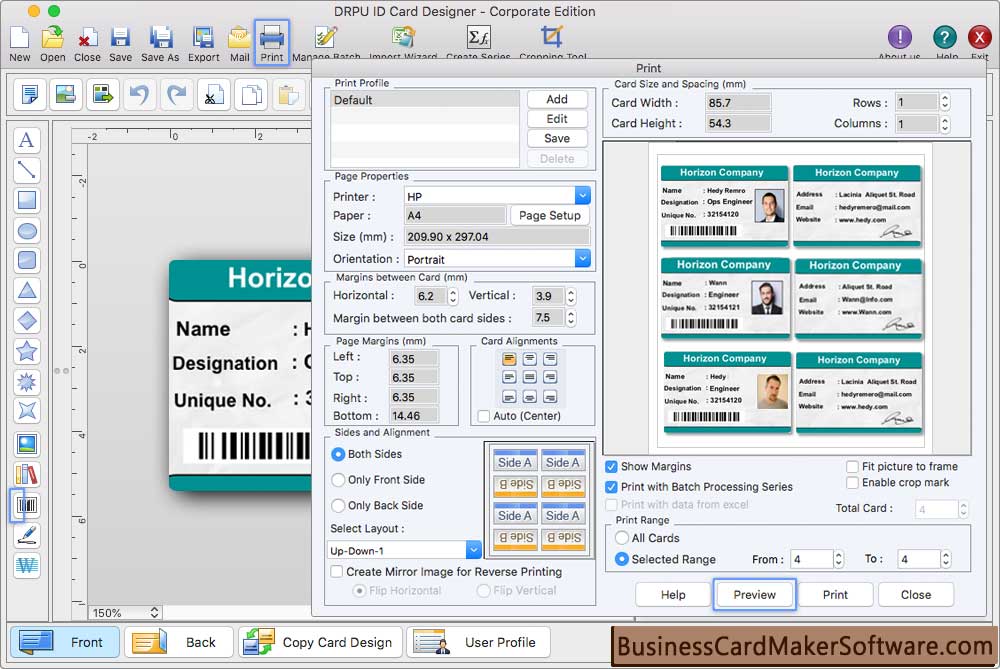The height and width of the screenshot is (669, 1000).
Task: Toggle the Auto (Center) checkbox
Action: tap(484, 416)
